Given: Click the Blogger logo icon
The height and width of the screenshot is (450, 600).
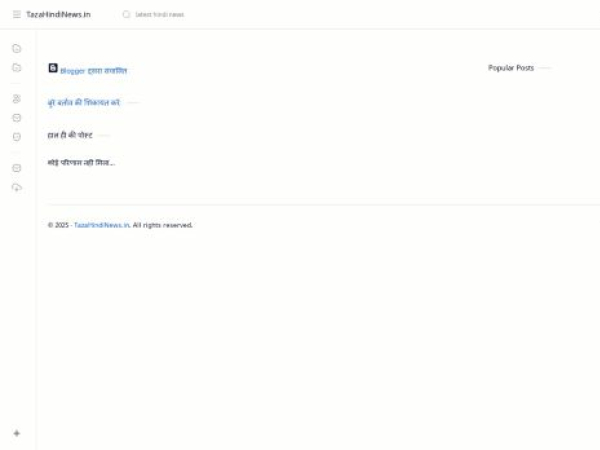Looking at the screenshot, I should point(53,68).
